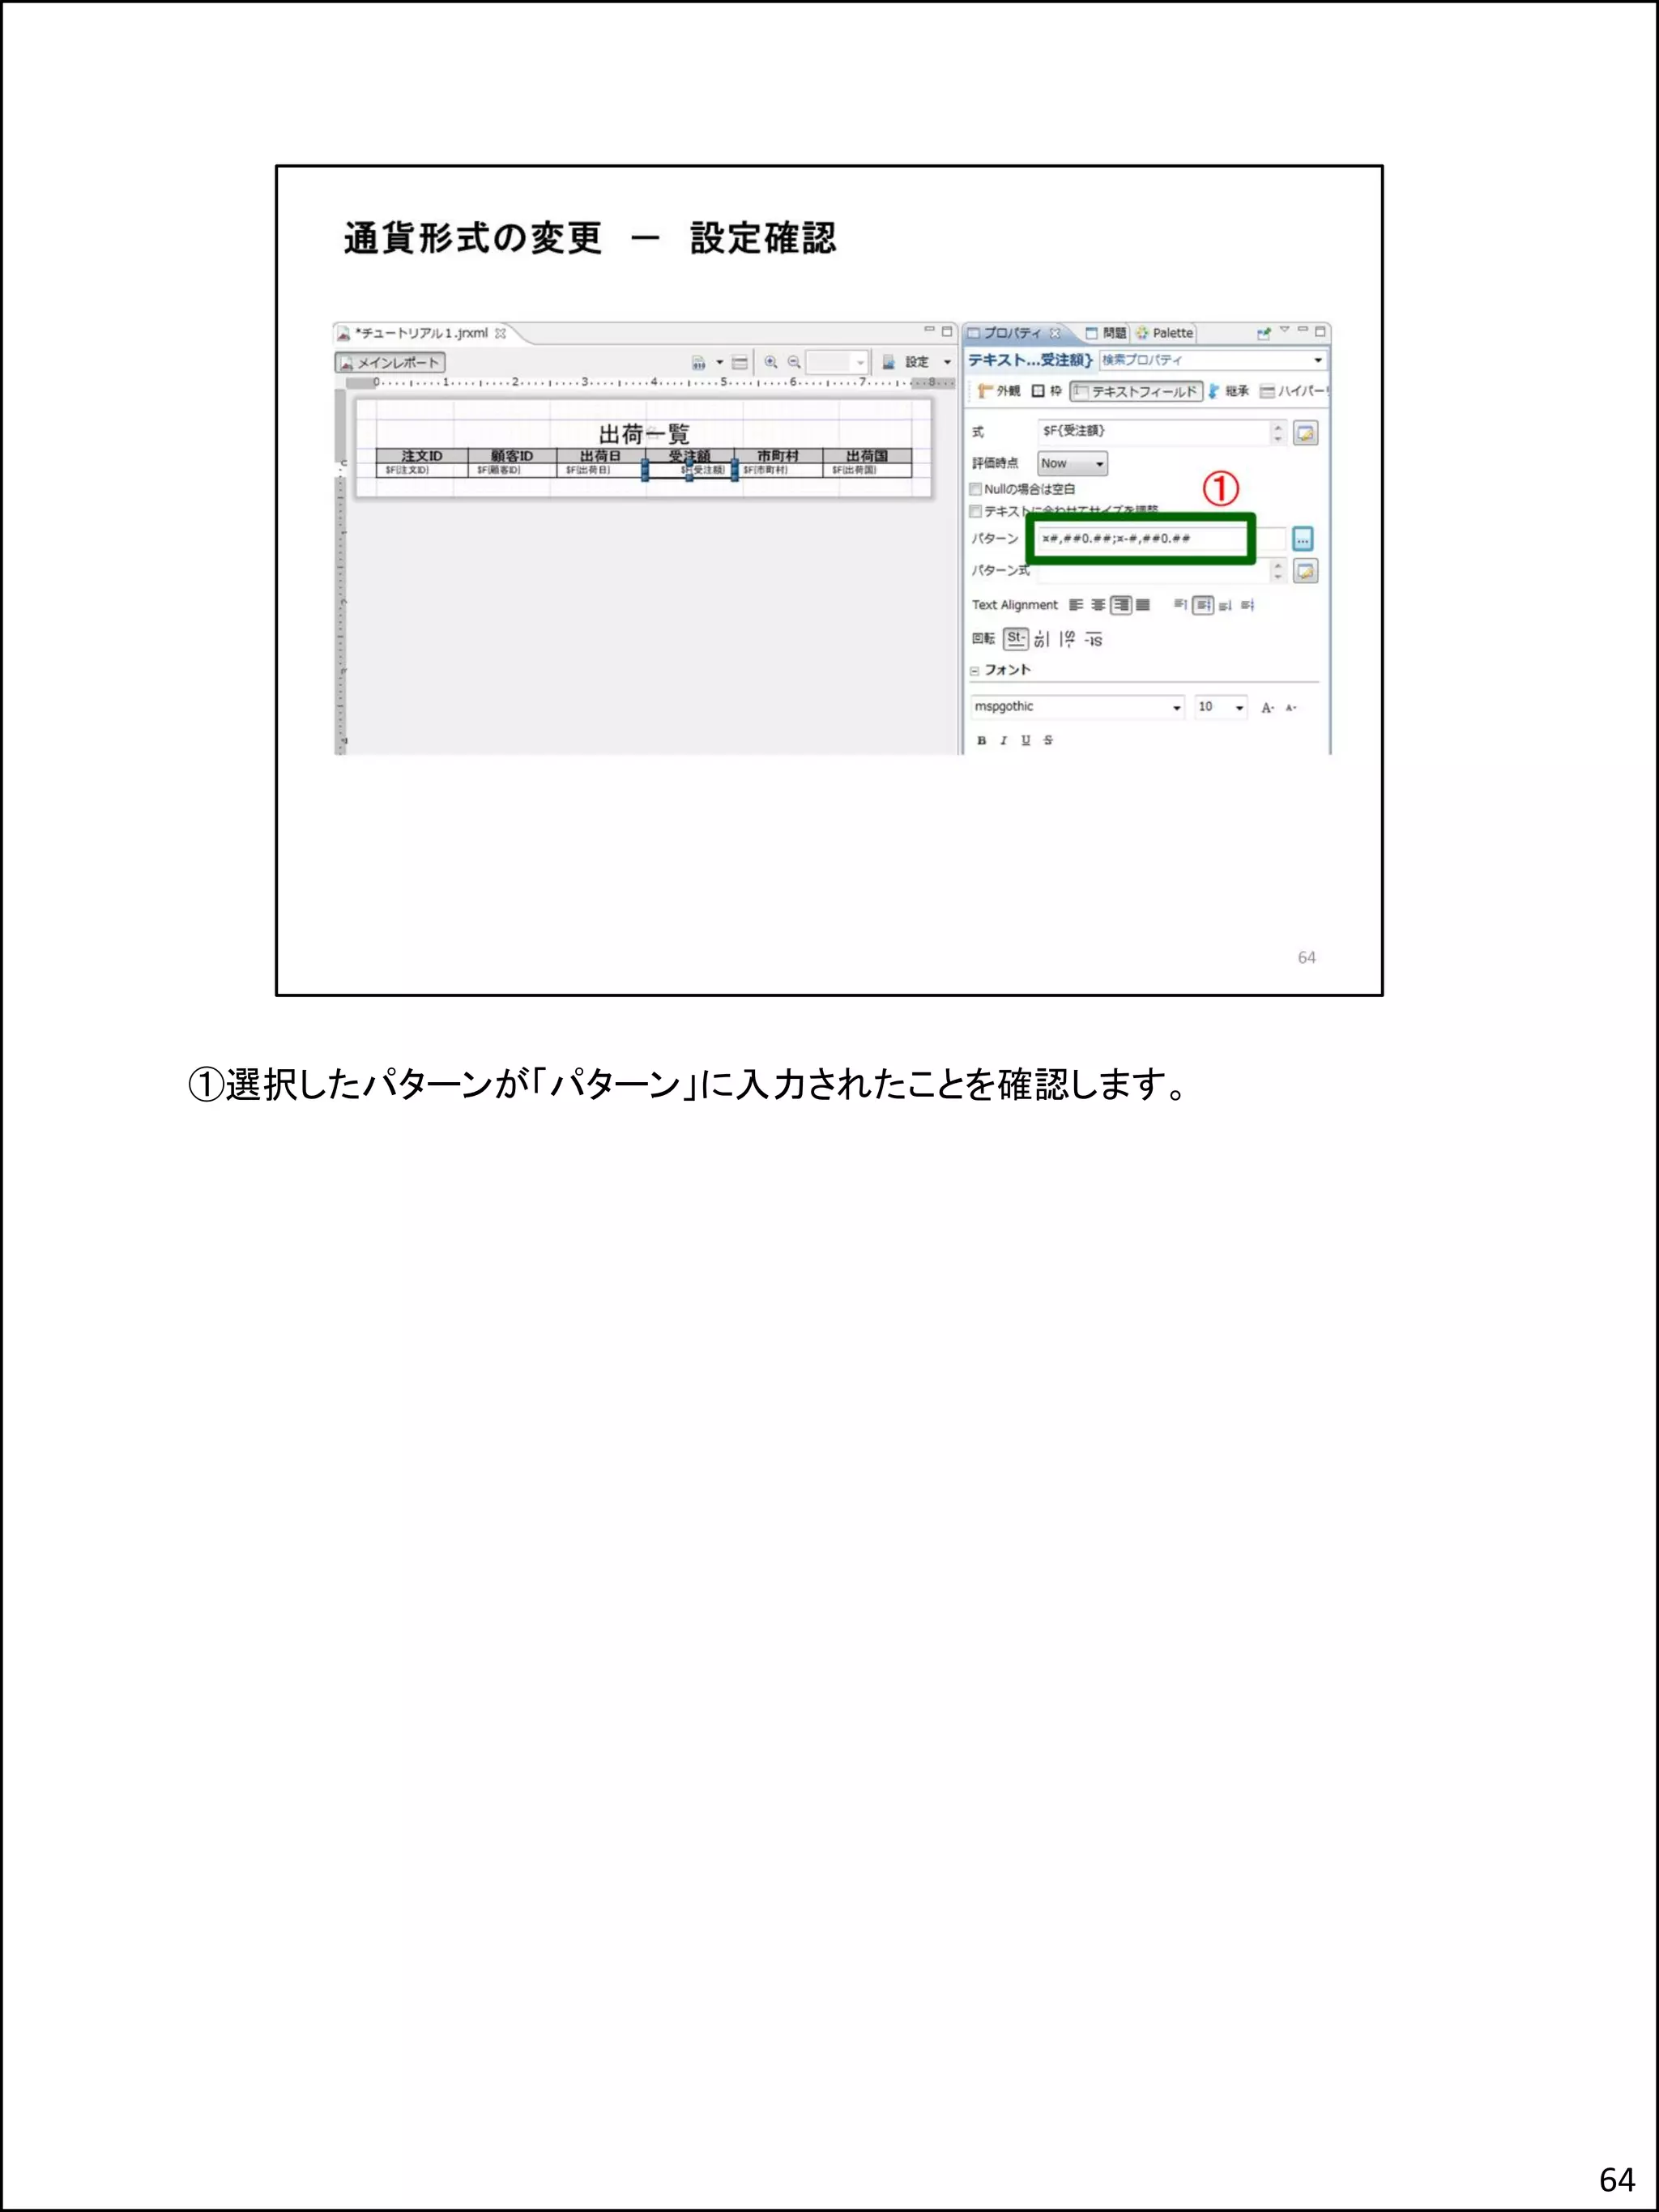
Task: Open the expression editor beside the 式 field
Action: click(1305, 432)
